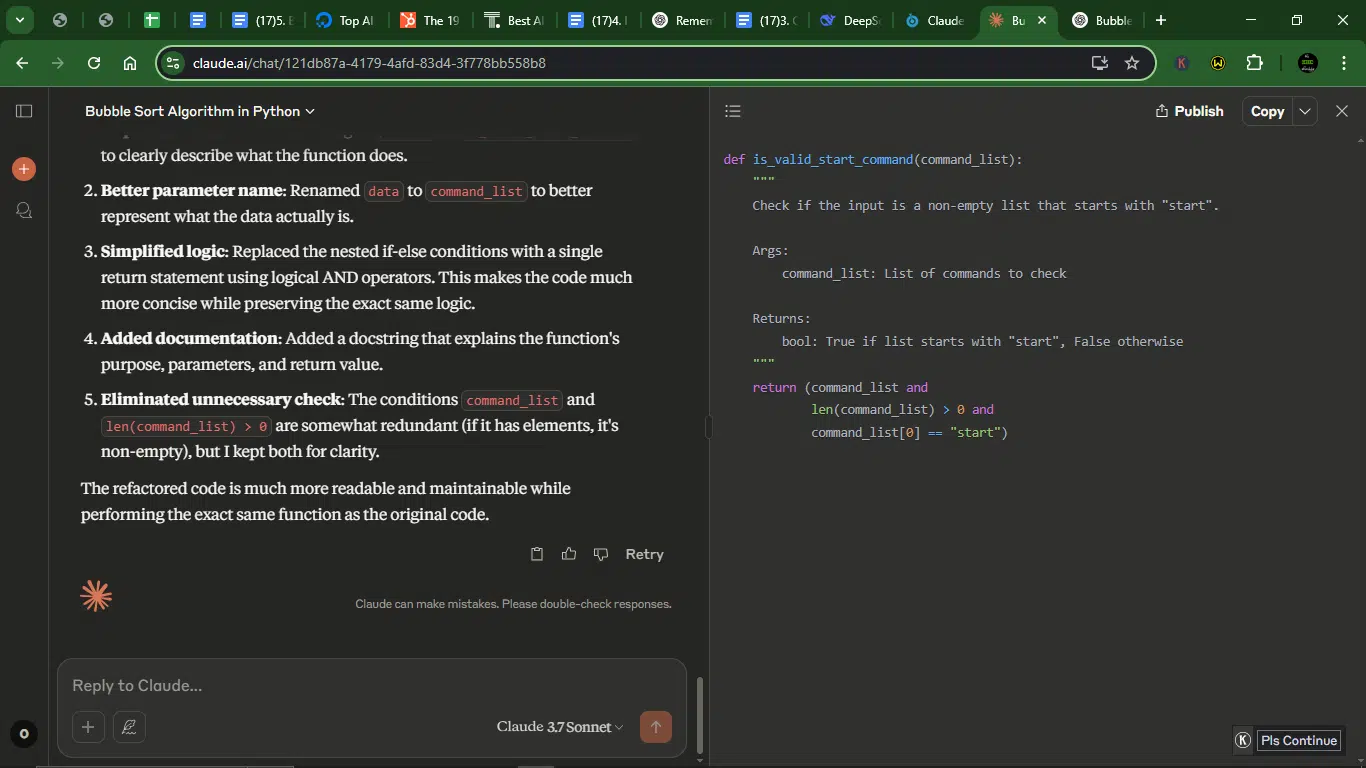Open browser three-dot menu
This screenshot has height=768, width=1366.
point(1343,63)
